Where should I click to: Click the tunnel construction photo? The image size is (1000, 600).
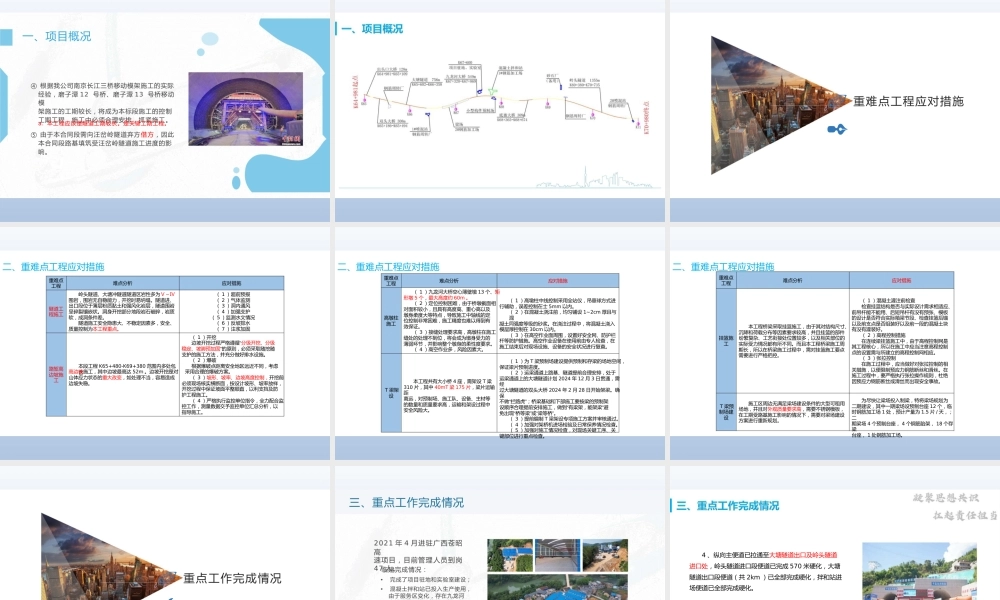pos(246,109)
